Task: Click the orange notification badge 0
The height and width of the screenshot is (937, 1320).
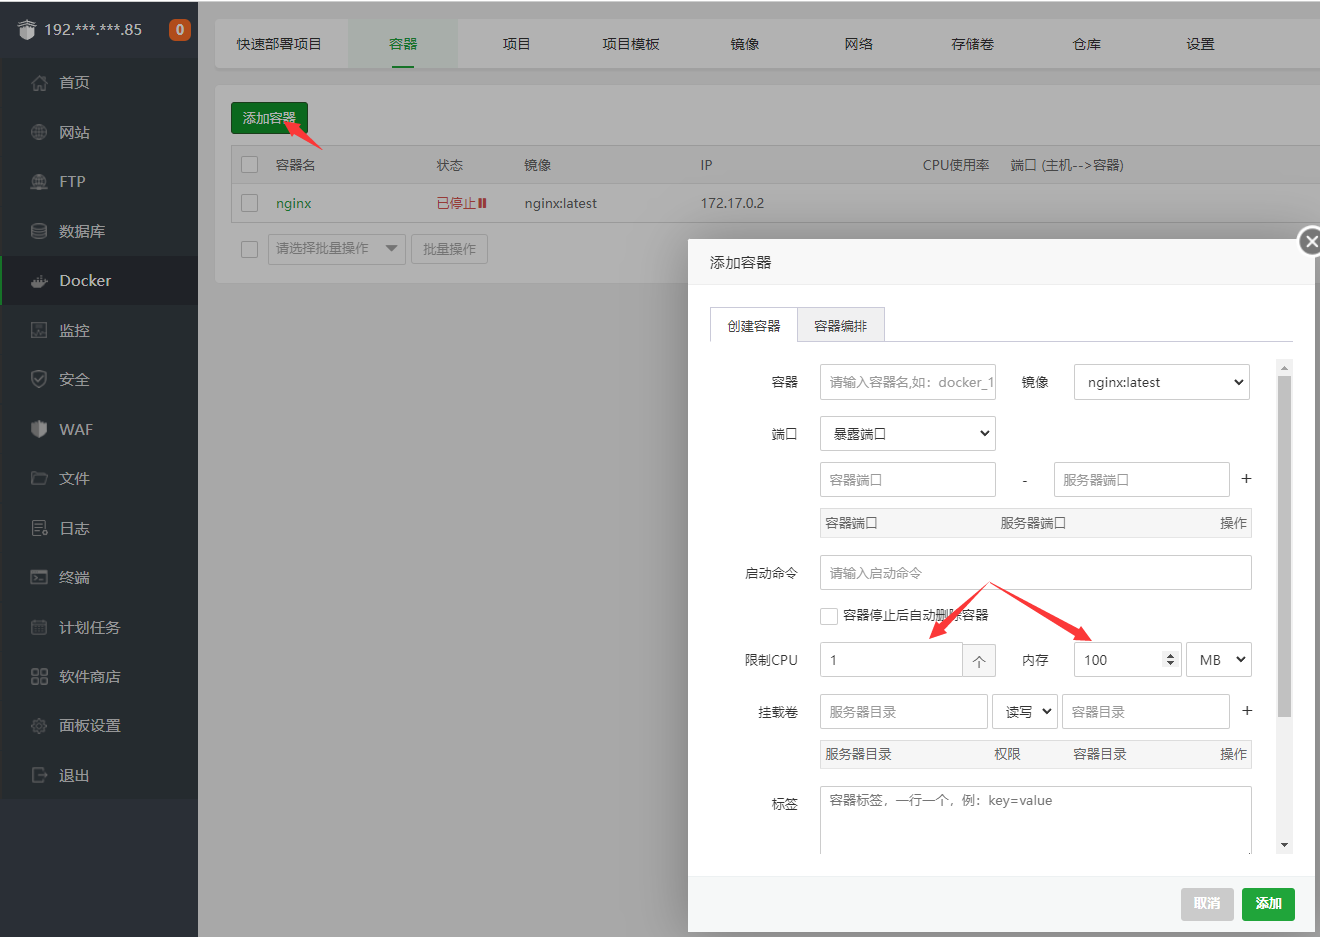Action: click(x=180, y=30)
